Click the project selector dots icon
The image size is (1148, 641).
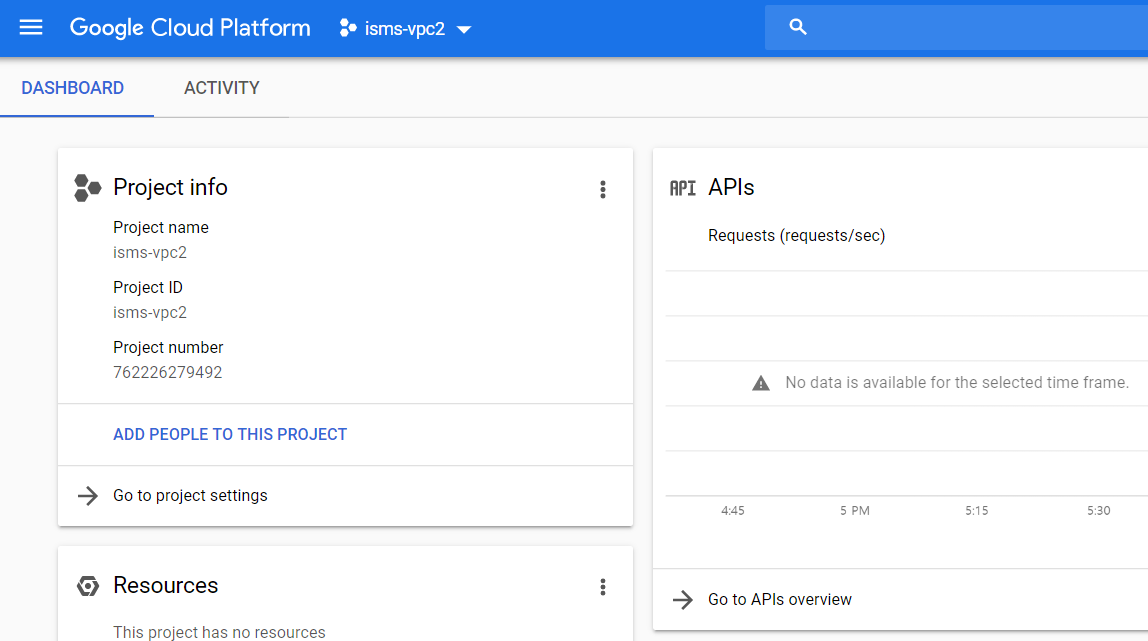tap(348, 28)
